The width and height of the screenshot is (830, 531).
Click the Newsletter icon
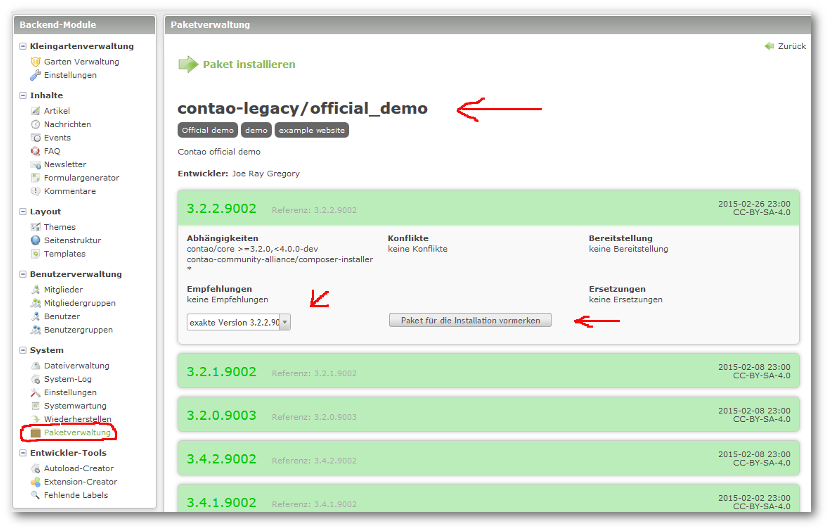click(35, 165)
